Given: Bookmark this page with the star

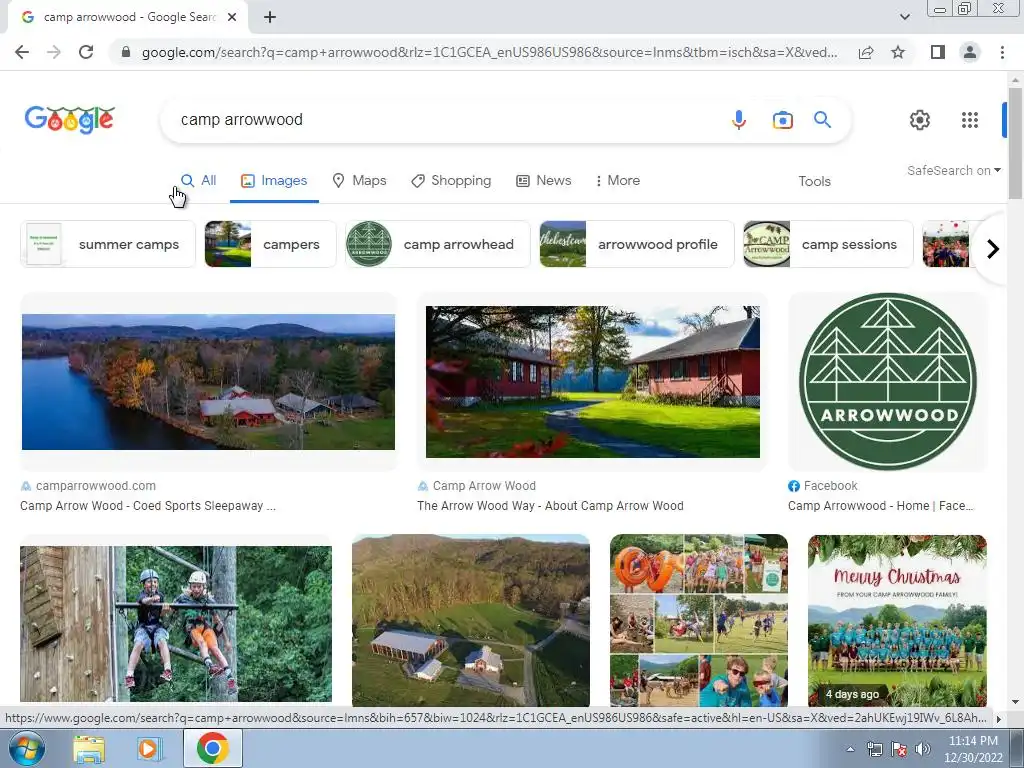Looking at the screenshot, I should point(898,52).
